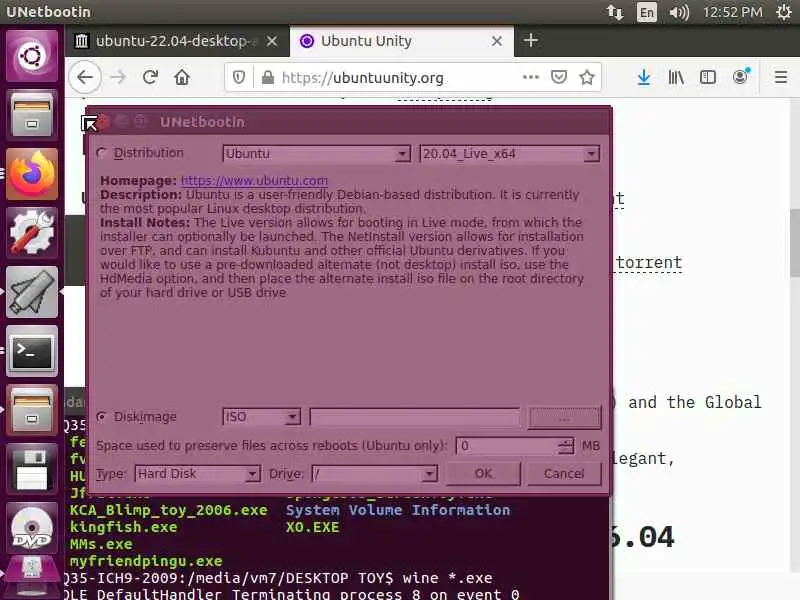Toggle Firefox sidebar view

pyautogui.click(x=708, y=78)
